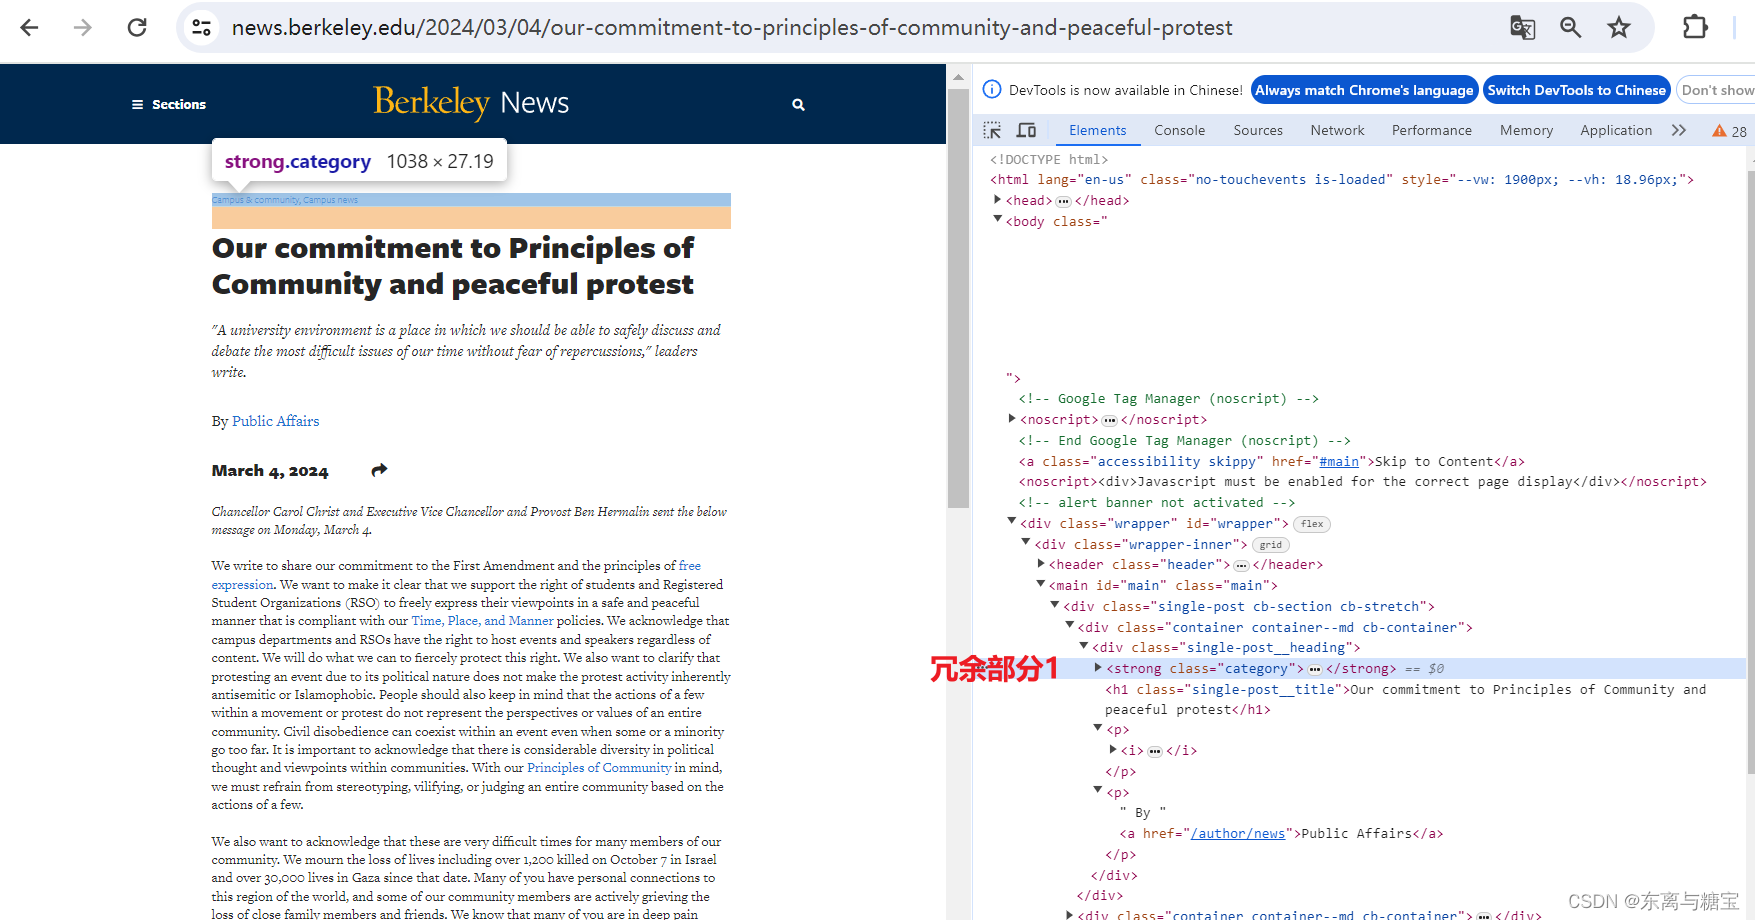Open the Network tab
The image size is (1755, 920).
tap(1337, 130)
